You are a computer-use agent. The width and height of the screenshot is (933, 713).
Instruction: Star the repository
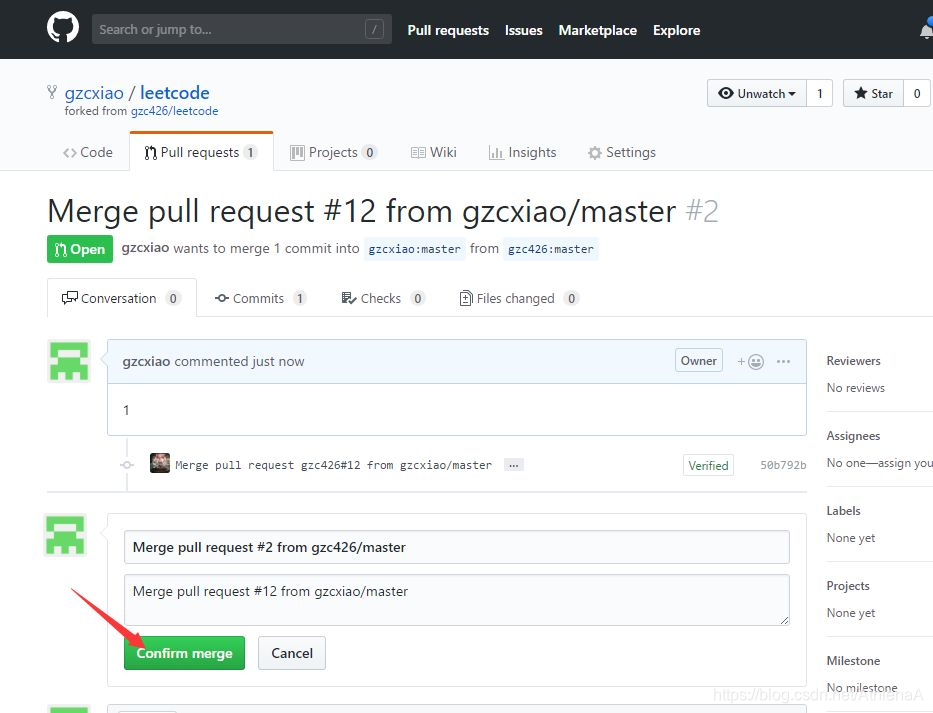[873, 93]
